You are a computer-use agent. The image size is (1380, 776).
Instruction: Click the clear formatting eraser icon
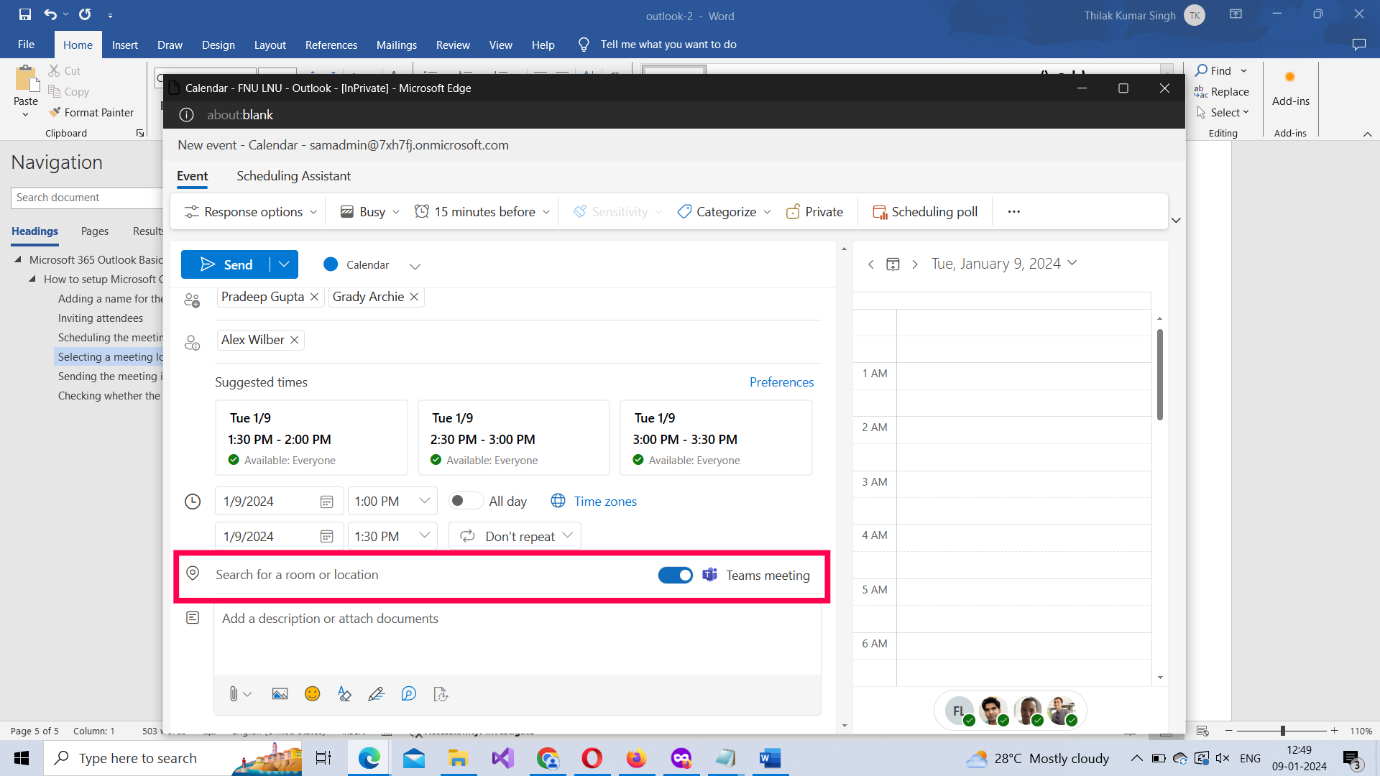[x=344, y=694]
